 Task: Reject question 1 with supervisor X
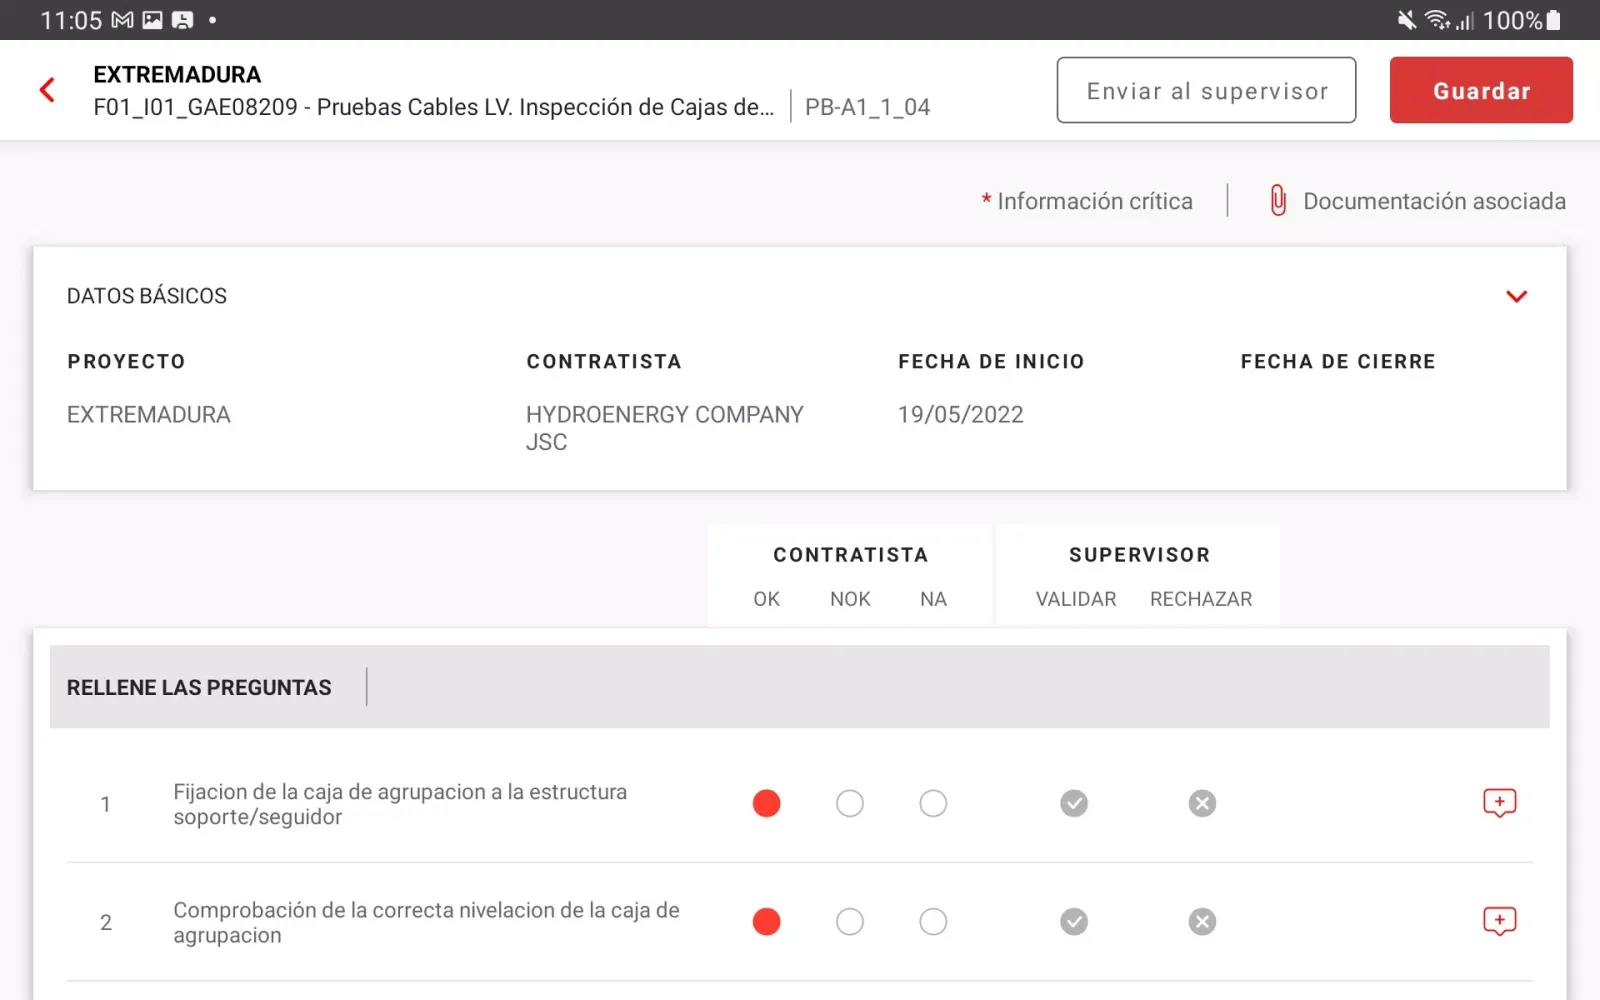point(1202,803)
